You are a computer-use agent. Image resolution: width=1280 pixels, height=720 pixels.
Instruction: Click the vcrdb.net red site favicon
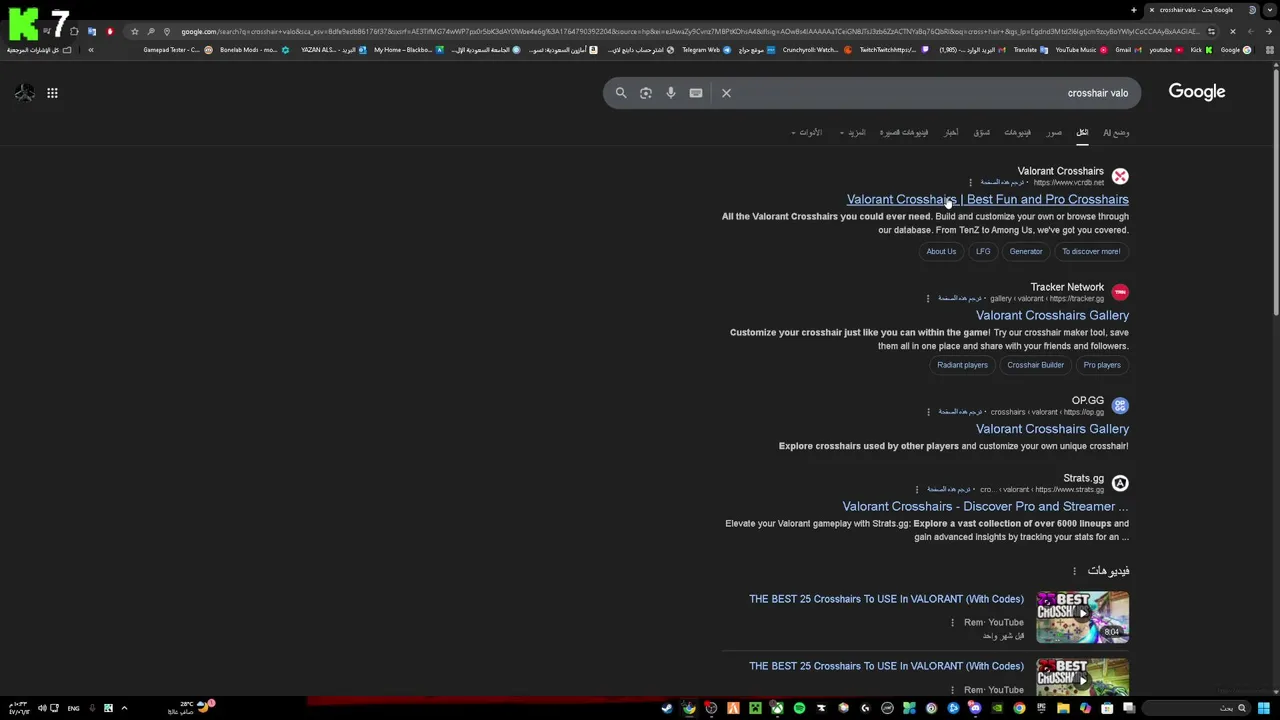point(1120,177)
